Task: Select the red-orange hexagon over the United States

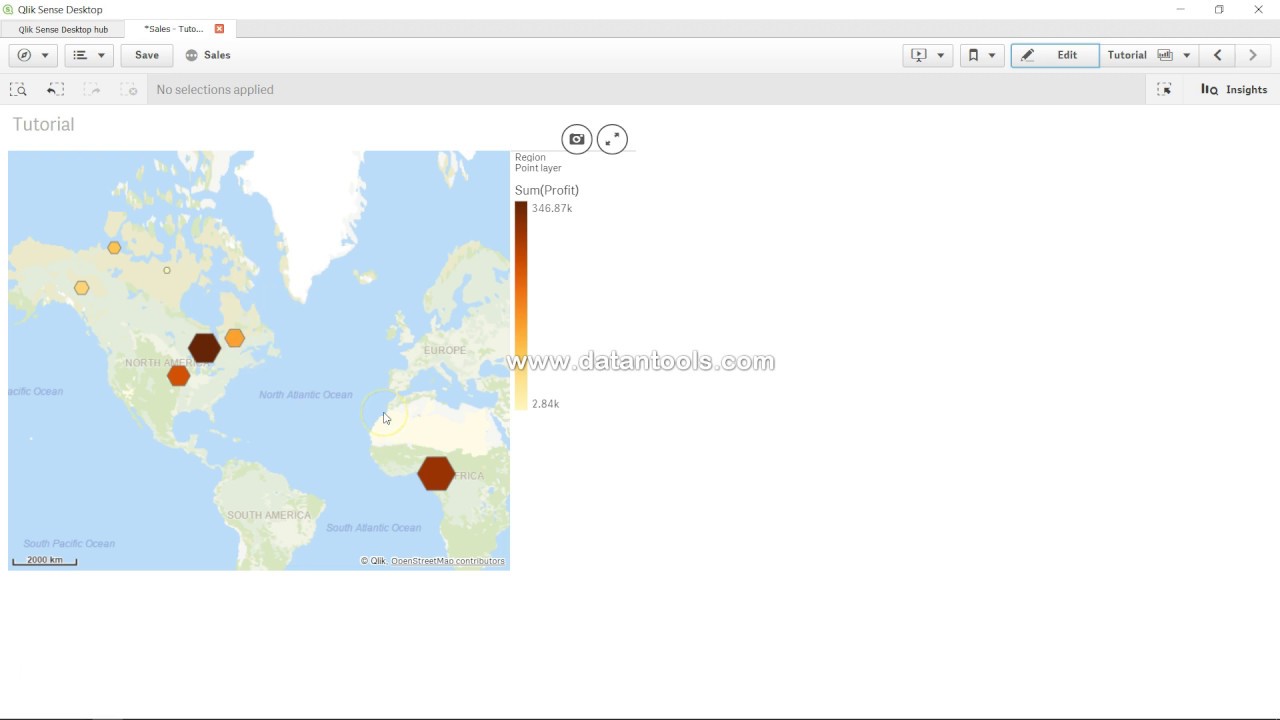Action: tap(179, 375)
